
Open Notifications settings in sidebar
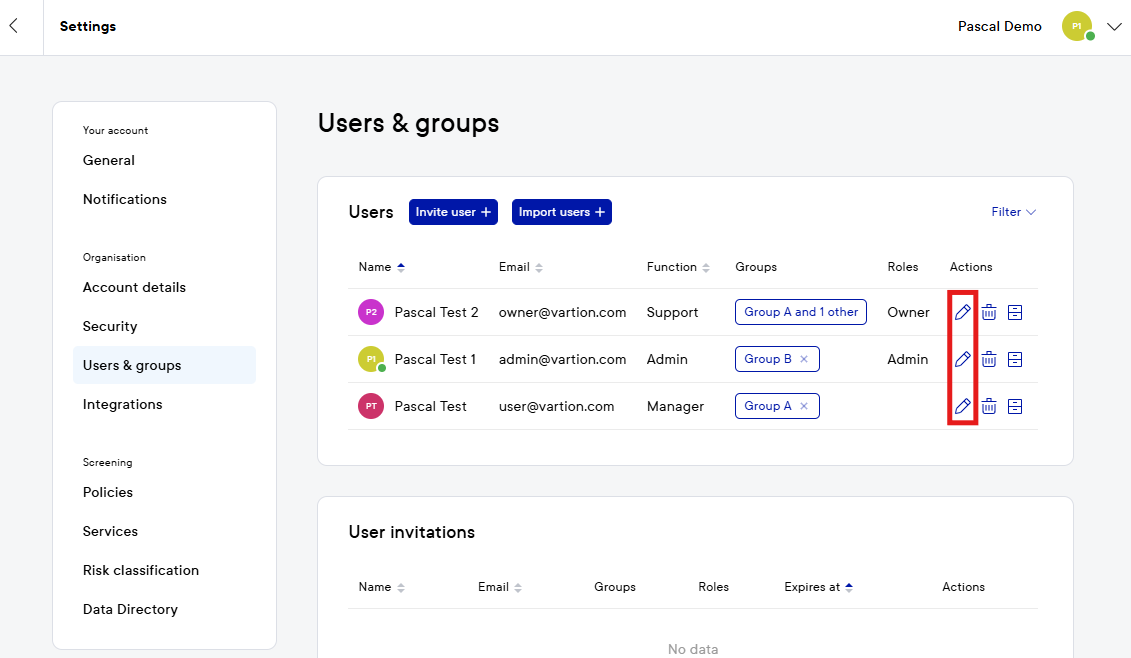pyautogui.click(x=125, y=199)
